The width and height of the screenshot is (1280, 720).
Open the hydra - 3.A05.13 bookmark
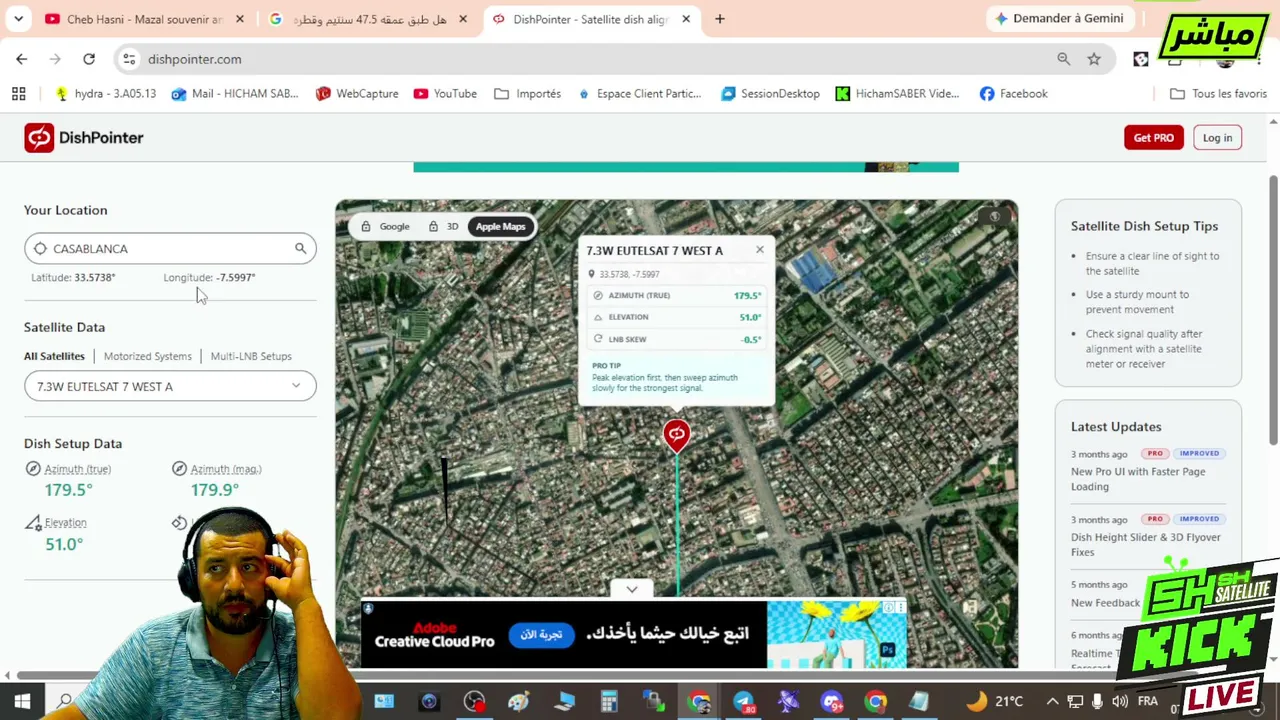tap(106, 93)
